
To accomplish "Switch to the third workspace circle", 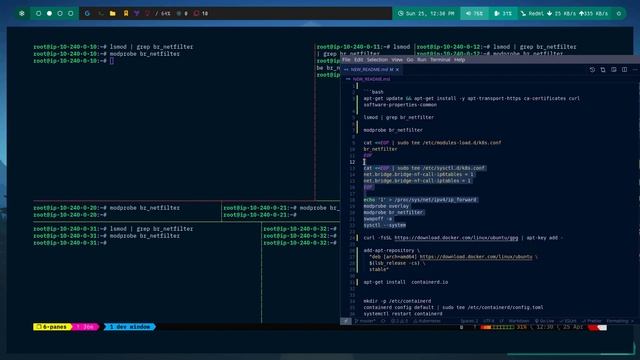I will point(60,13).
